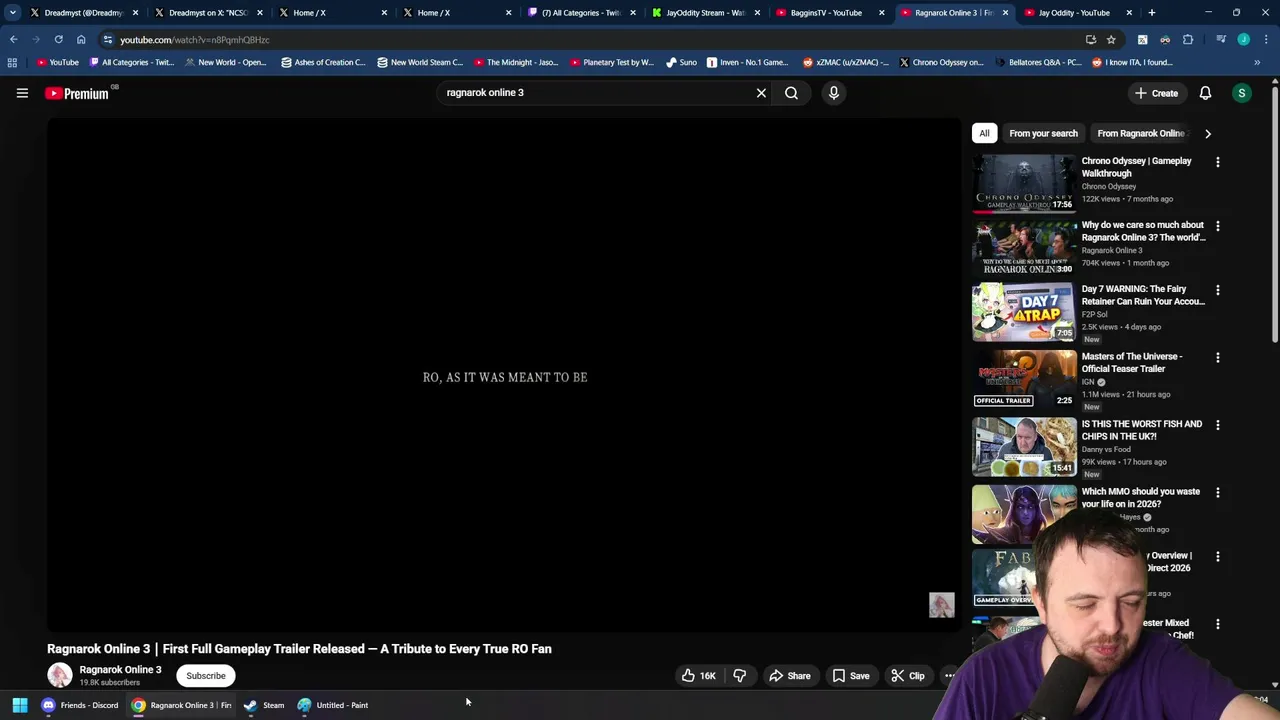Play the Chrono Odyssey Gameplay Walkthrough thumbnail
This screenshot has height=720, width=1280.
tap(1024, 182)
